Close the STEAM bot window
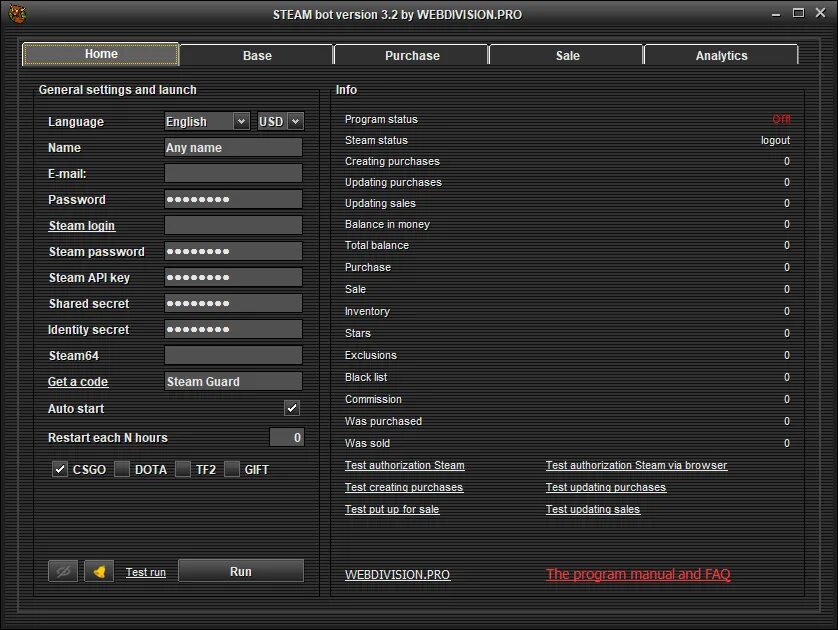Screen dimensions: 838x630 click(x=820, y=13)
